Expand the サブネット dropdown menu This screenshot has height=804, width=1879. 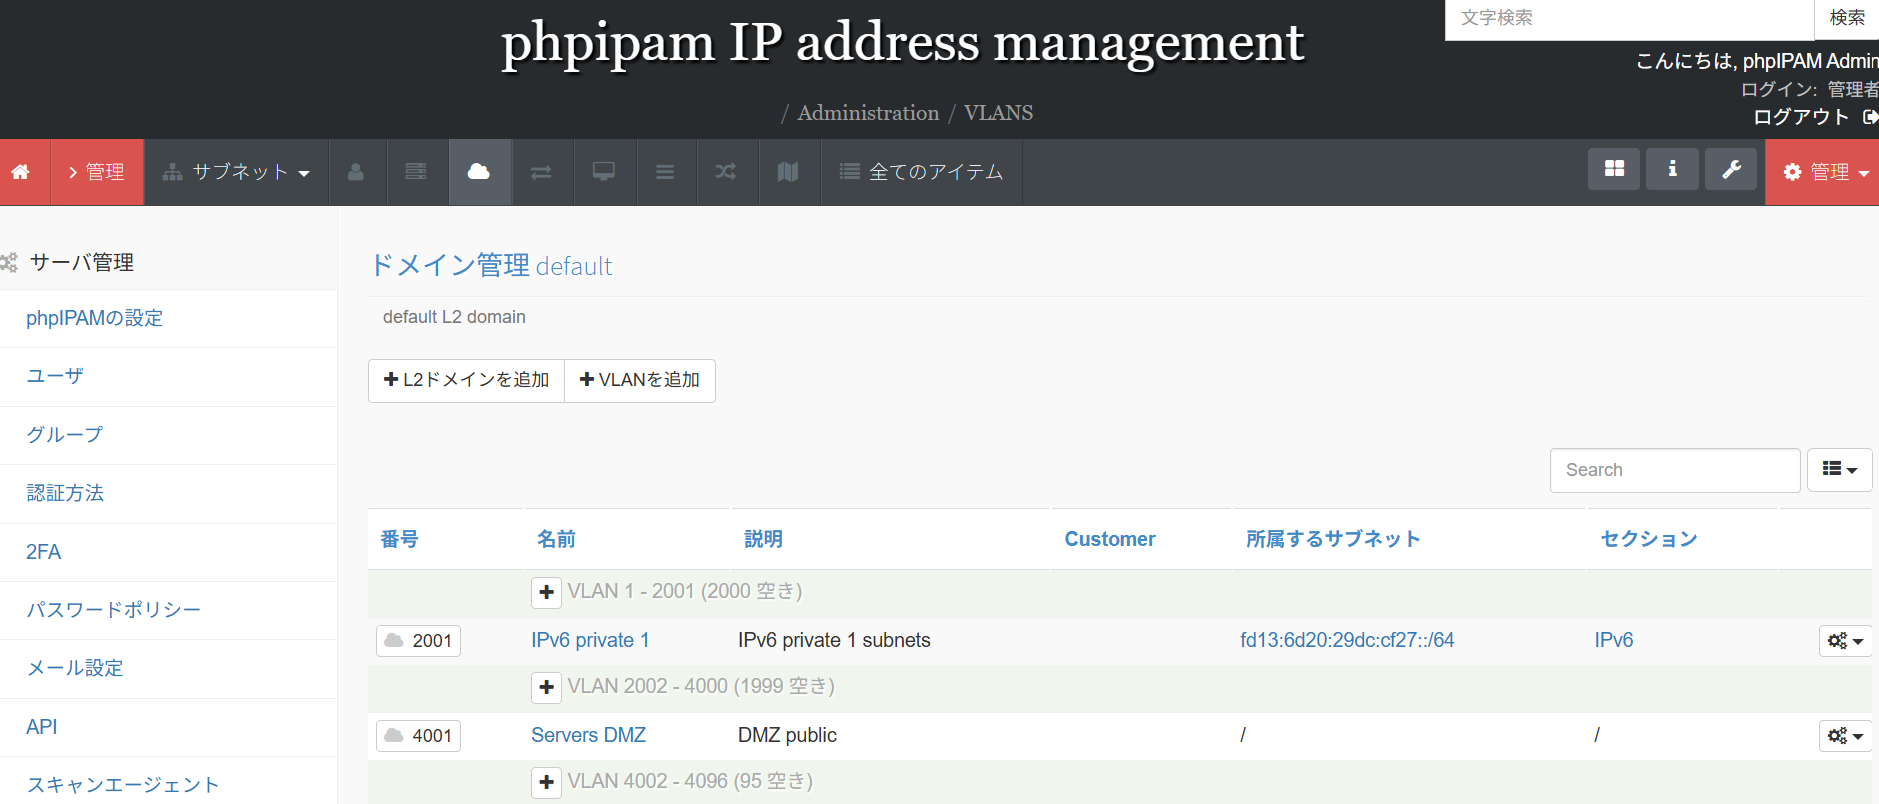tap(237, 172)
